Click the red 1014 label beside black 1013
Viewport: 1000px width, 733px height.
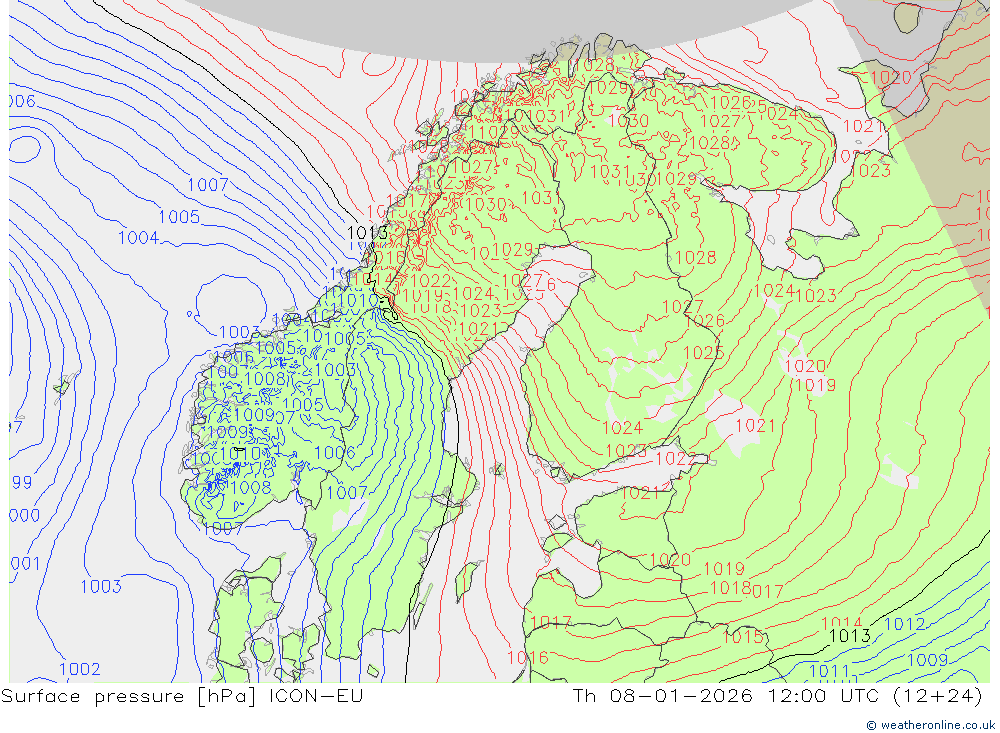(841, 623)
